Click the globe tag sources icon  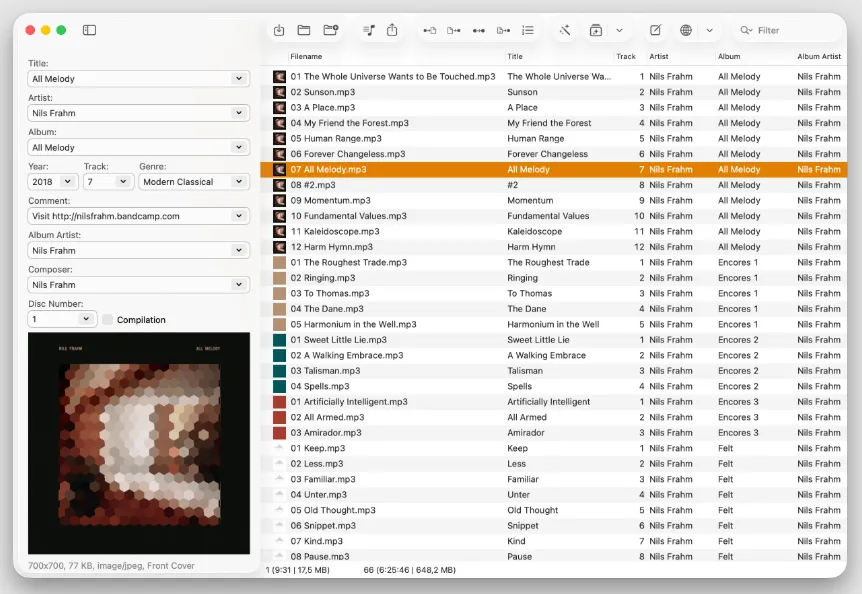(686, 30)
